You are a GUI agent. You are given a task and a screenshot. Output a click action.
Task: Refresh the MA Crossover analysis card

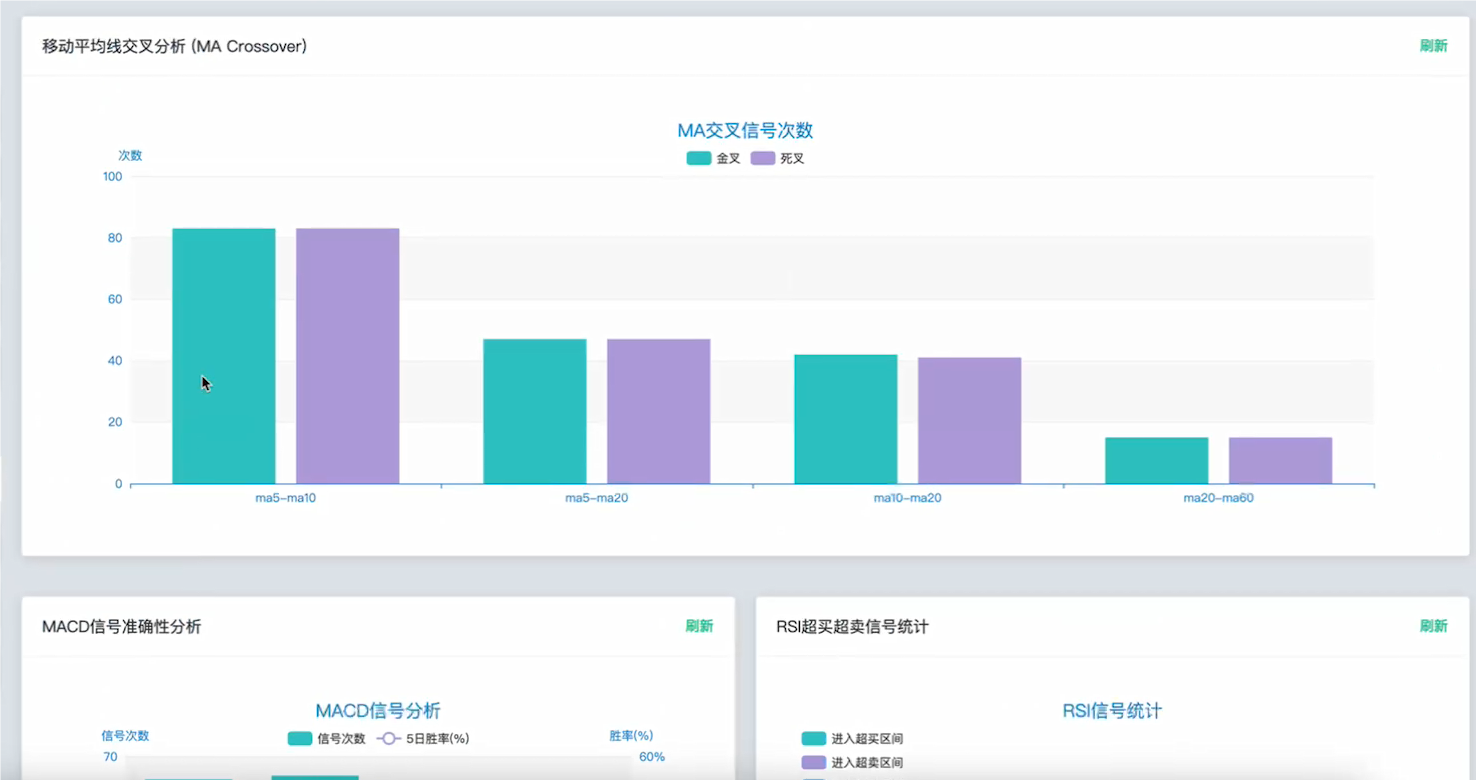tap(1433, 46)
